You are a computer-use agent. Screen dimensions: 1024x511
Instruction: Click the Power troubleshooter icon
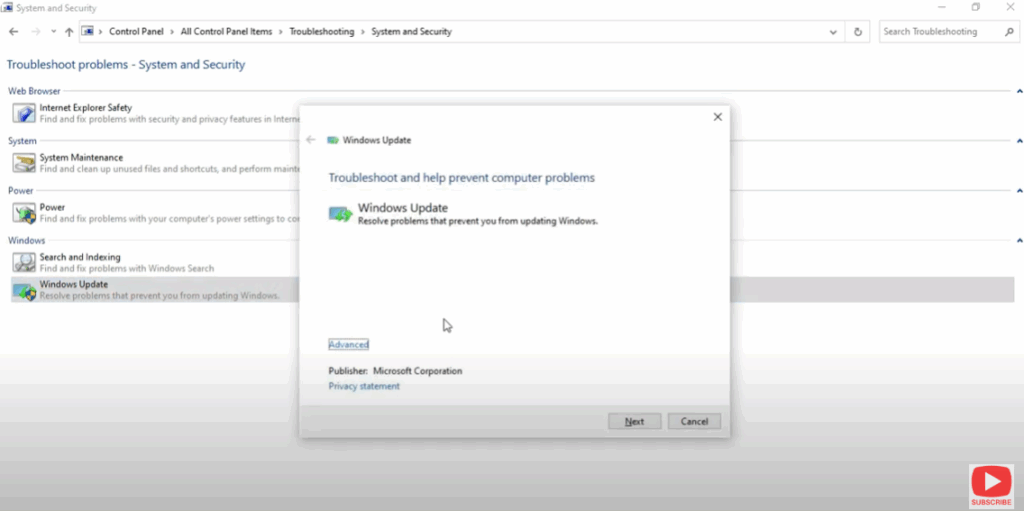(24, 212)
